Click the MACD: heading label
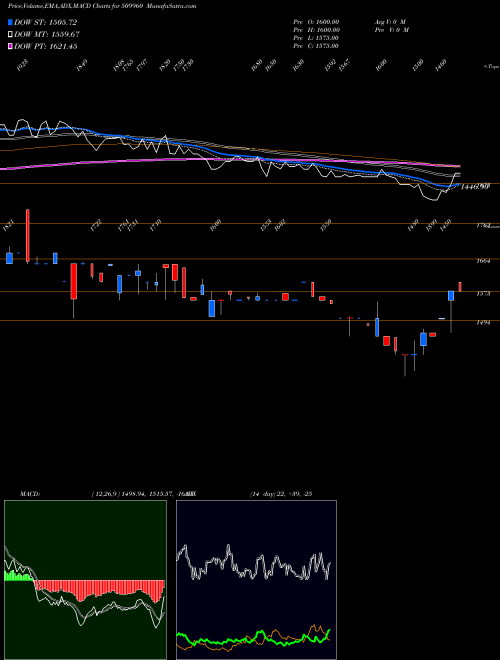The height and width of the screenshot is (660, 500). (x=29, y=494)
